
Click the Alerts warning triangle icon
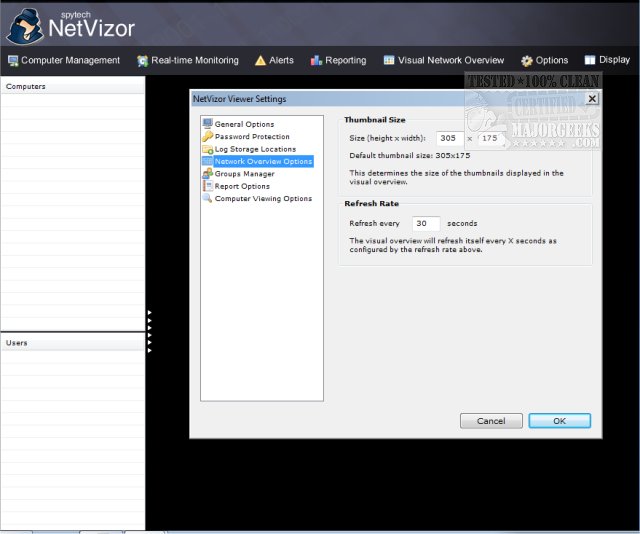click(x=260, y=60)
